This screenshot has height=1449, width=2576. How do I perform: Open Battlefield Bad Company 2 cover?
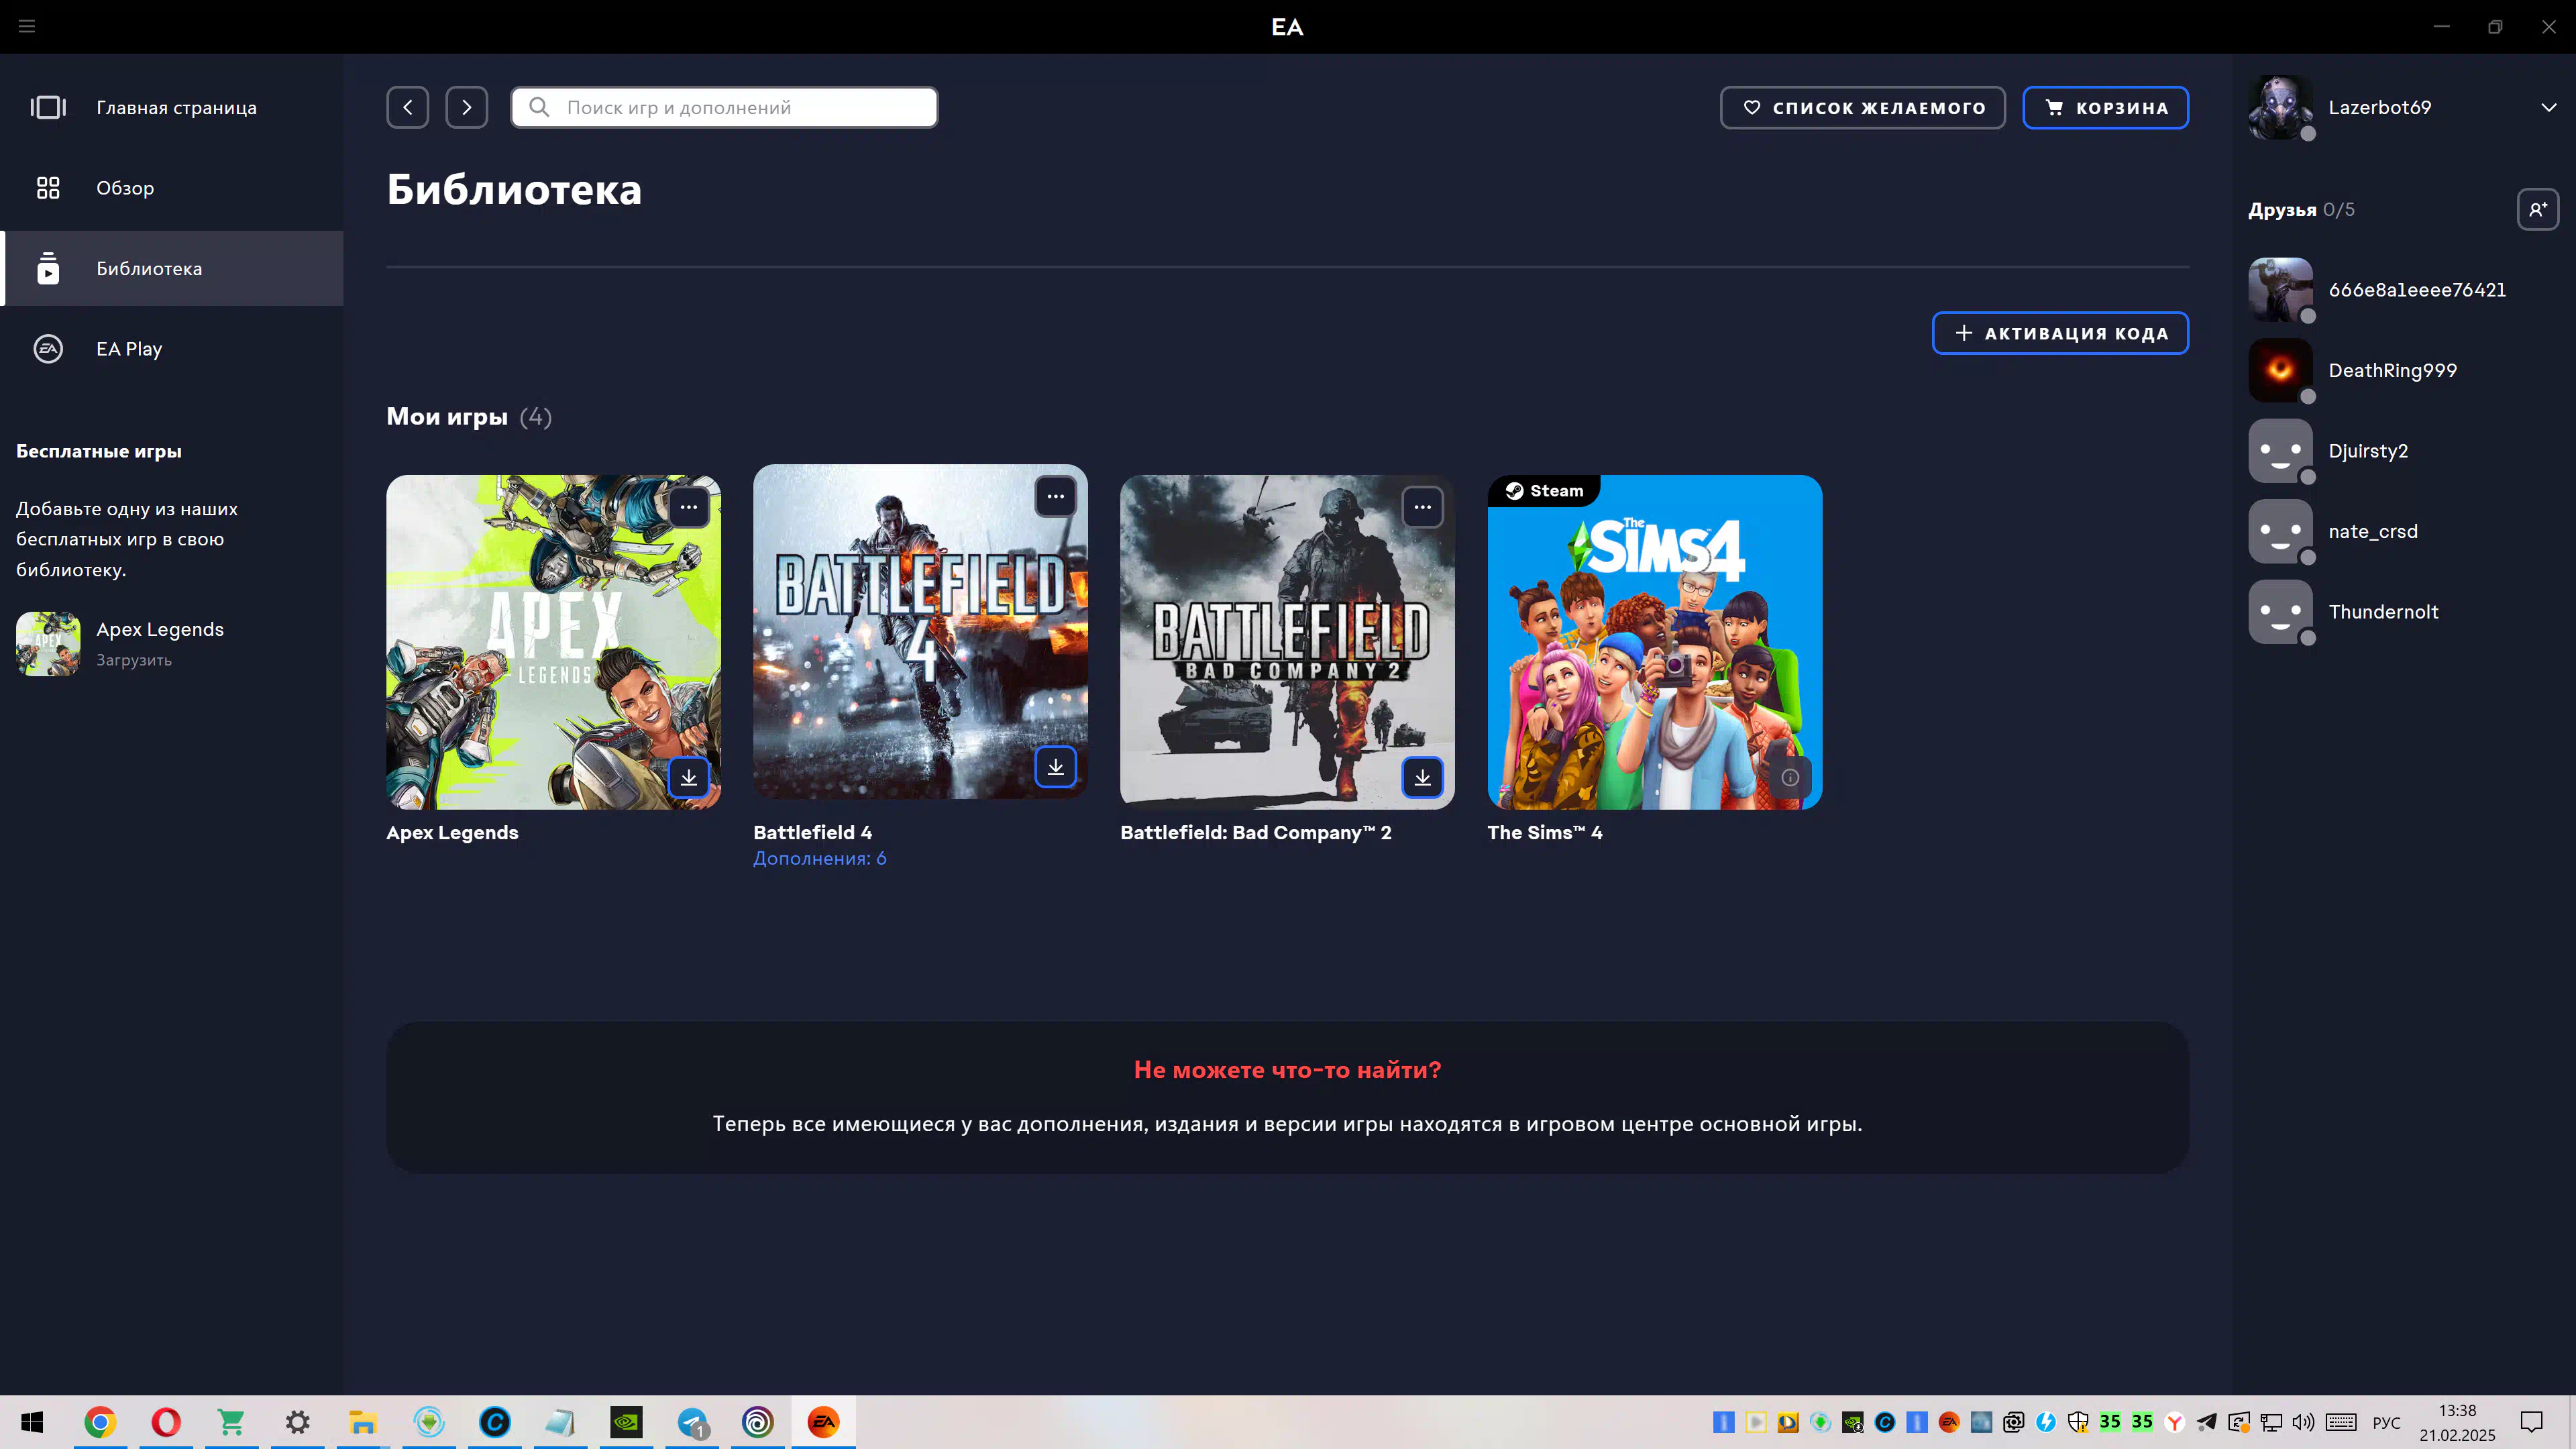(x=1287, y=642)
